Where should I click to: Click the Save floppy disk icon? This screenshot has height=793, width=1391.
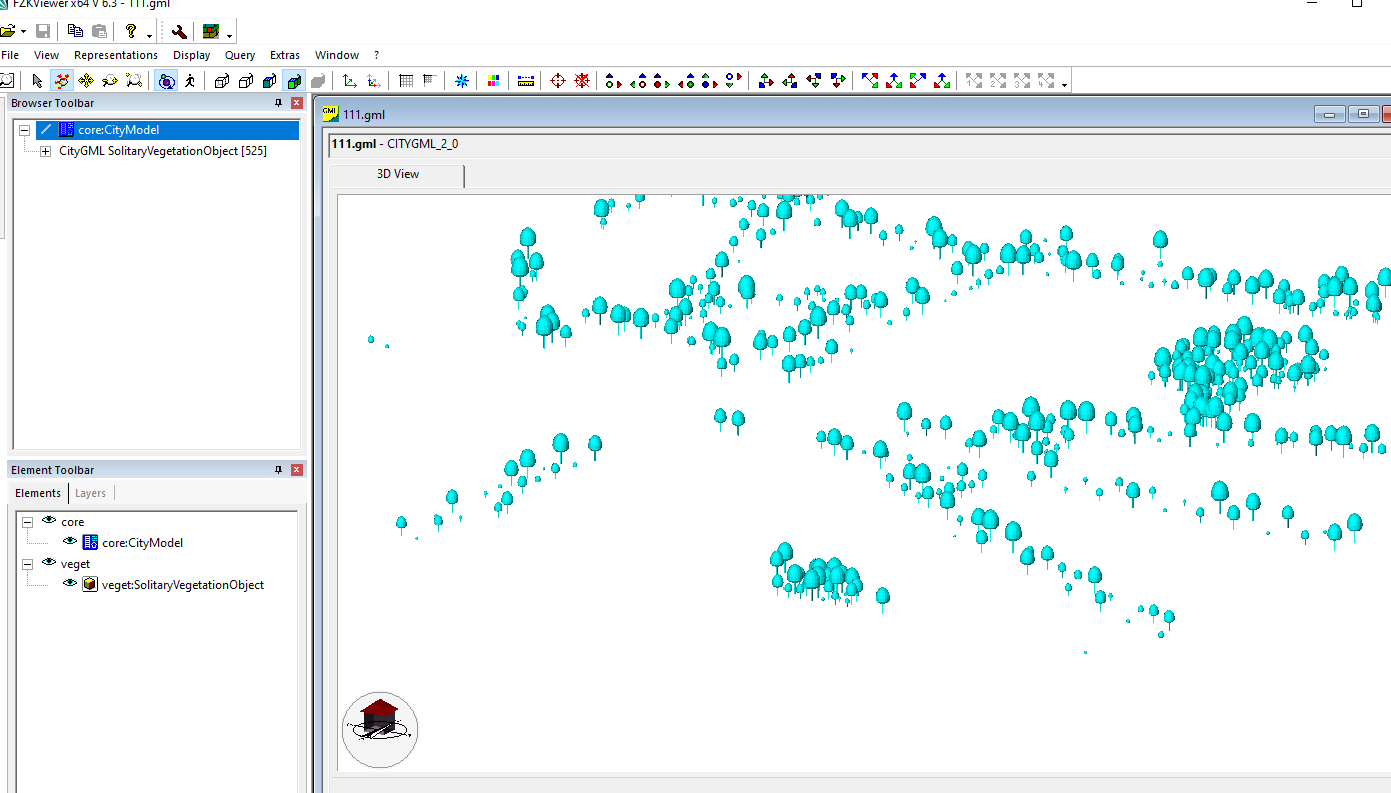pyautogui.click(x=43, y=31)
